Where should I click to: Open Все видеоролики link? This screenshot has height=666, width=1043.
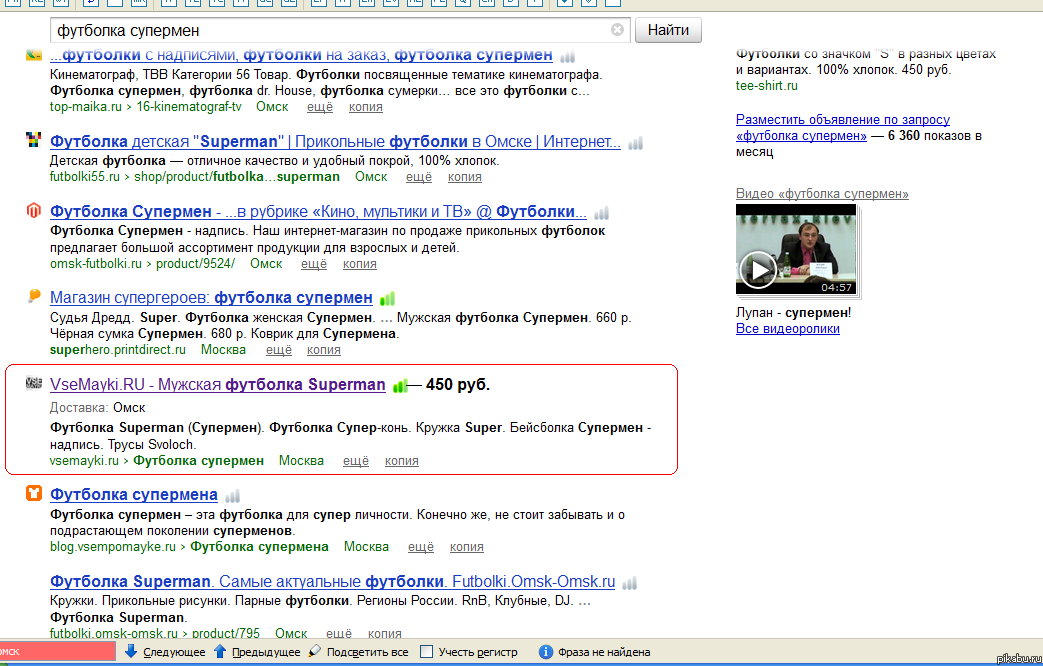788,329
